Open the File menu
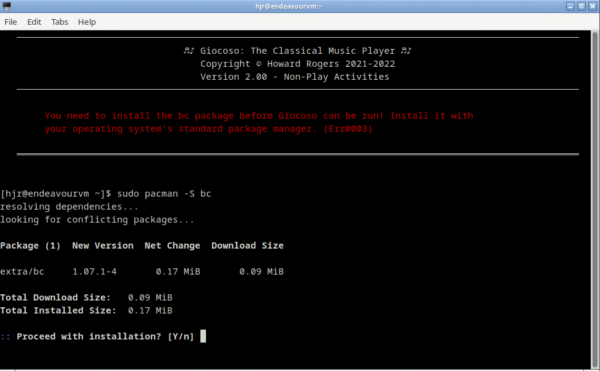The width and height of the screenshot is (600, 371). pyautogui.click(x=10, y=22)
